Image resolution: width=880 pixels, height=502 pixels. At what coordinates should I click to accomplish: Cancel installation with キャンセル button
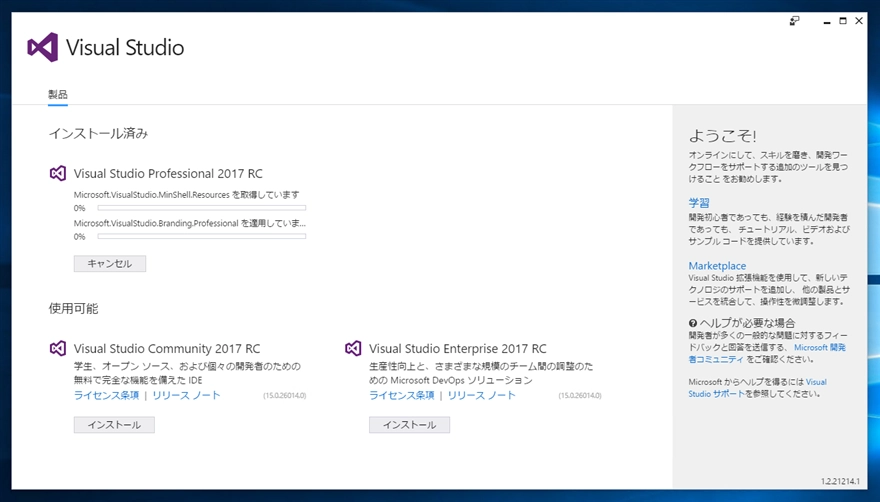pos(110,263)
